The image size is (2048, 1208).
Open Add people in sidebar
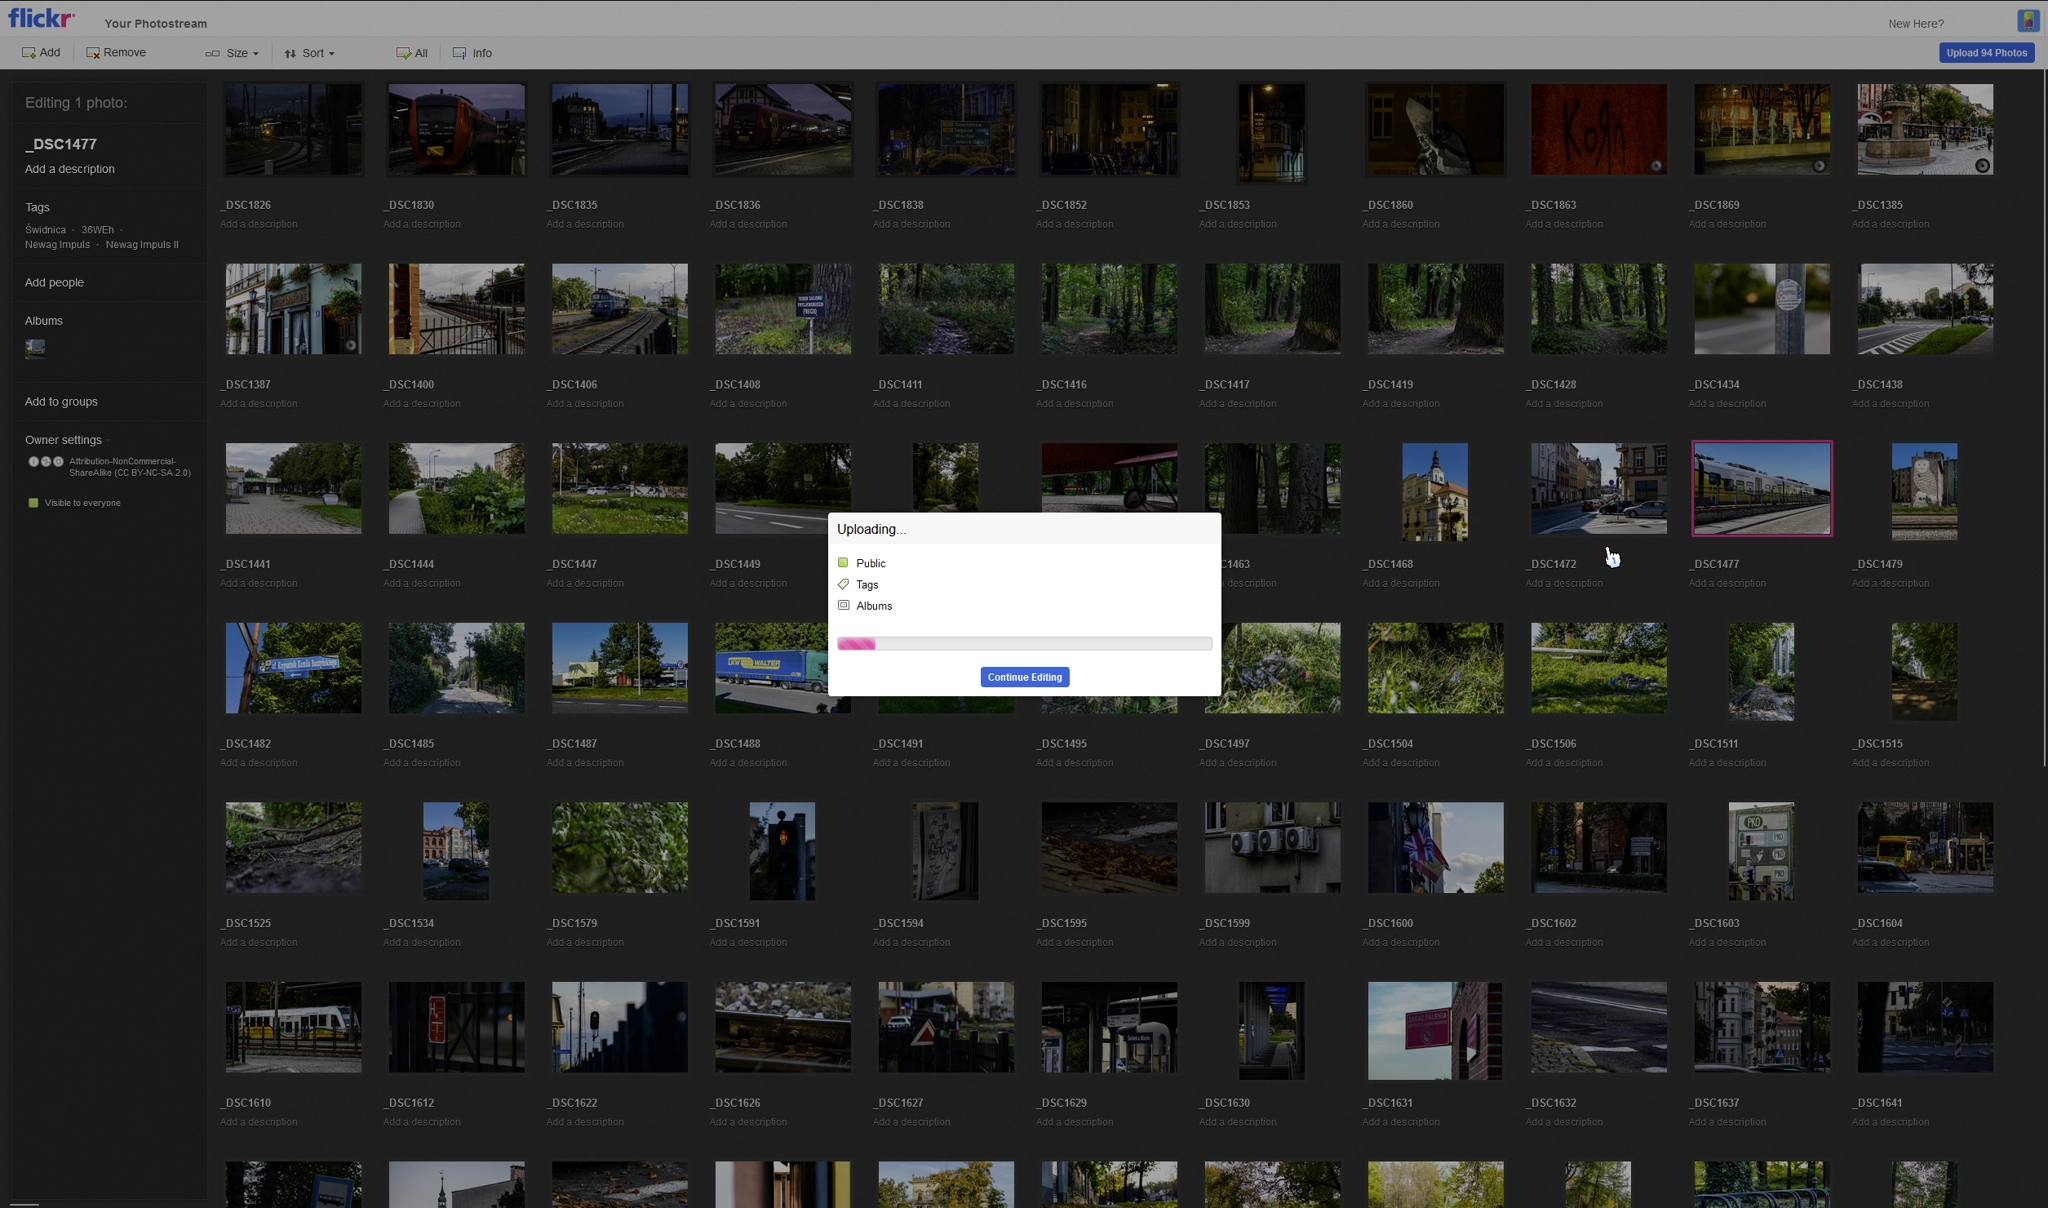tap(54, 283)
